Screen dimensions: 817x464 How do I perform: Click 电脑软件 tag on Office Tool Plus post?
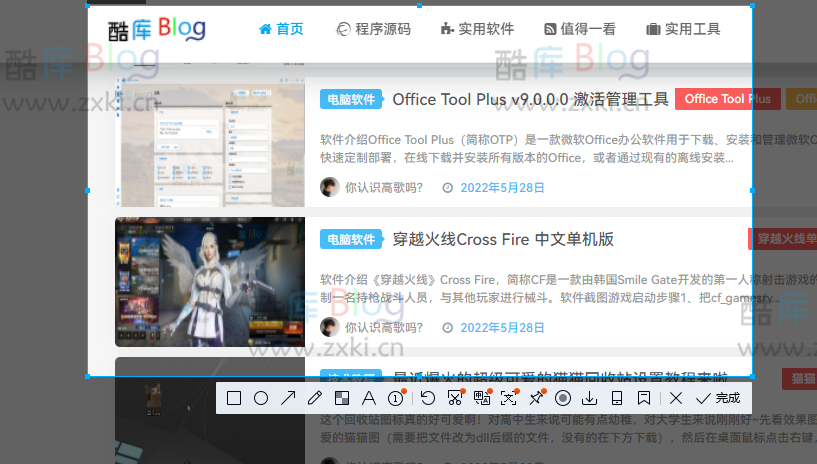pyautogui.click(x=351, y=99)
